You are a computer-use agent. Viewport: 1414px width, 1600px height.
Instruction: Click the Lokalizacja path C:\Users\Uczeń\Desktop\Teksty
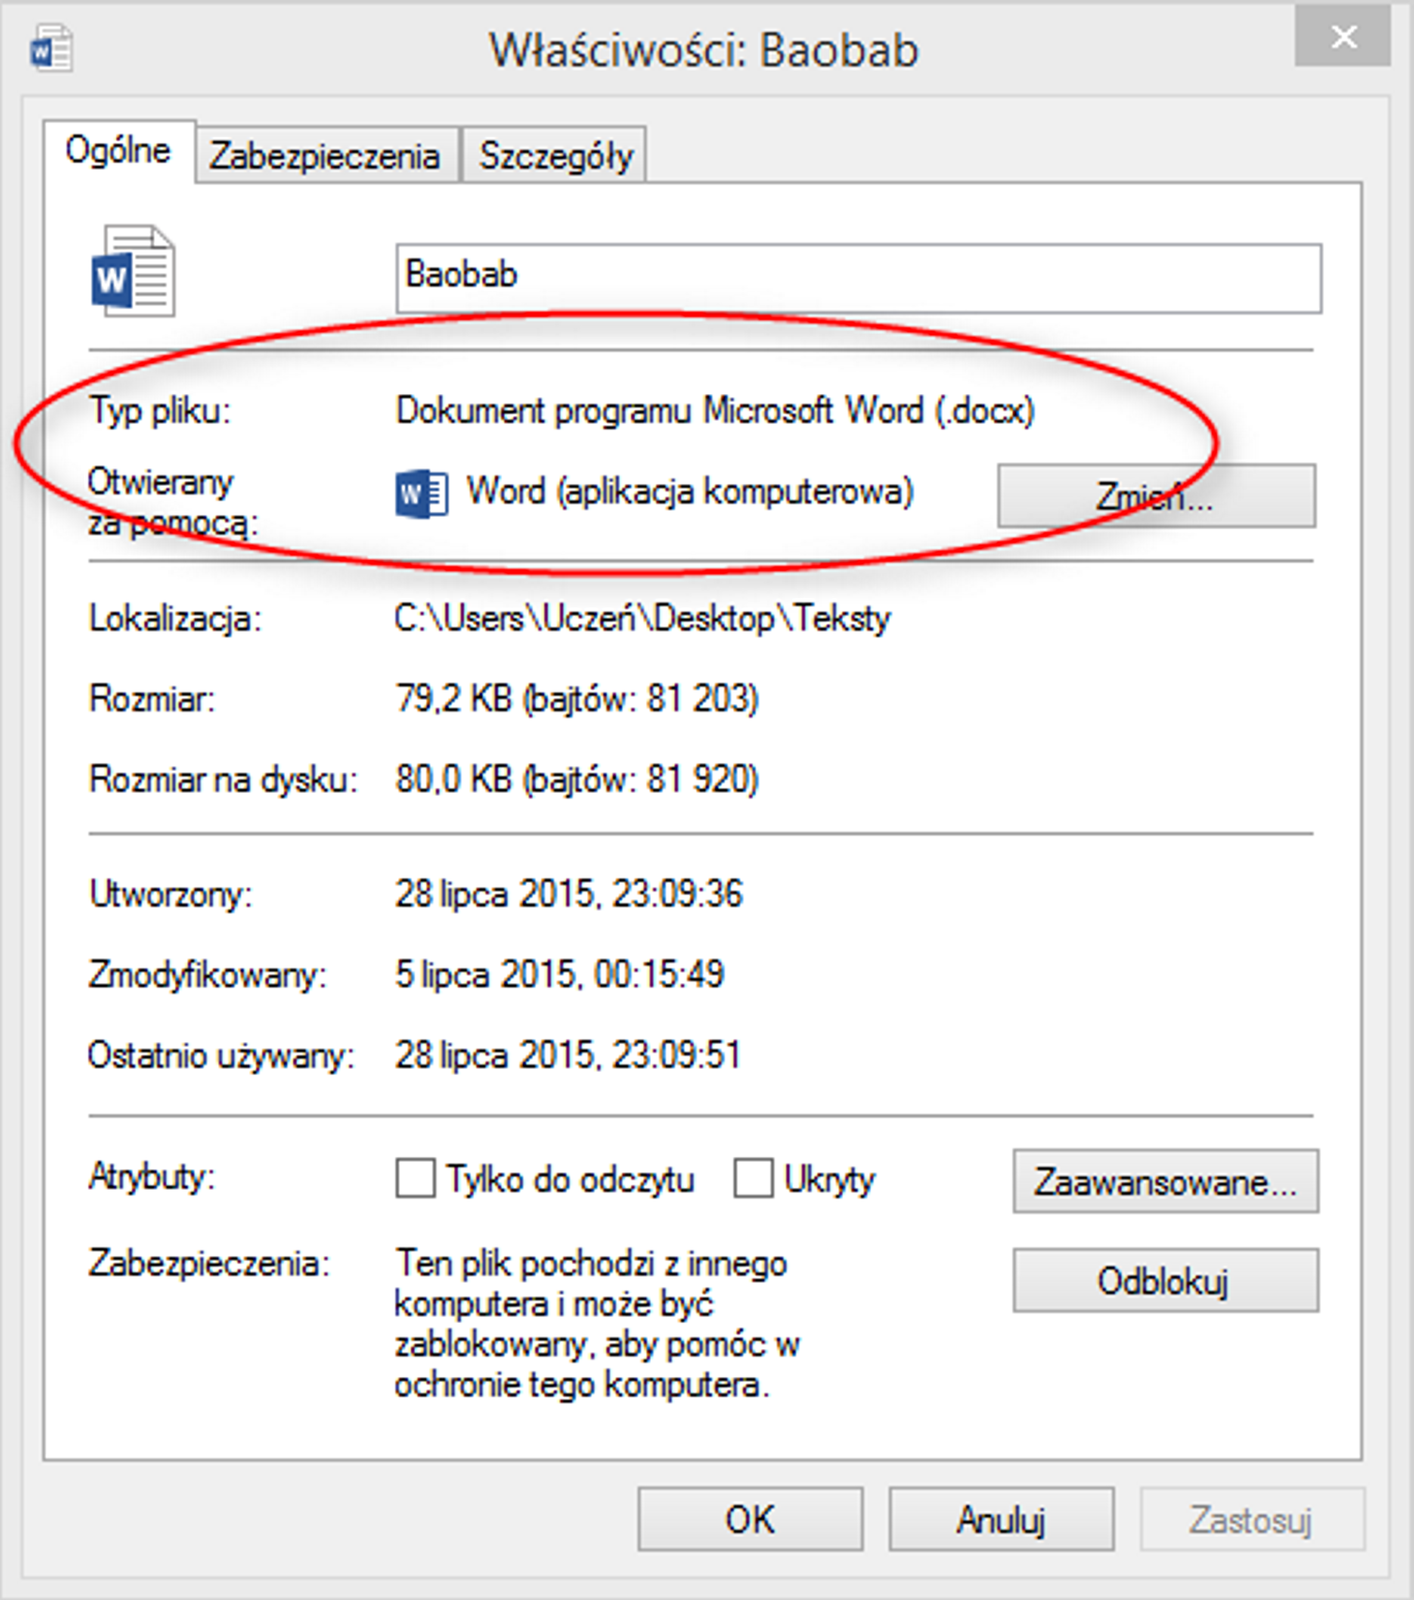click(x=642, y=619)
